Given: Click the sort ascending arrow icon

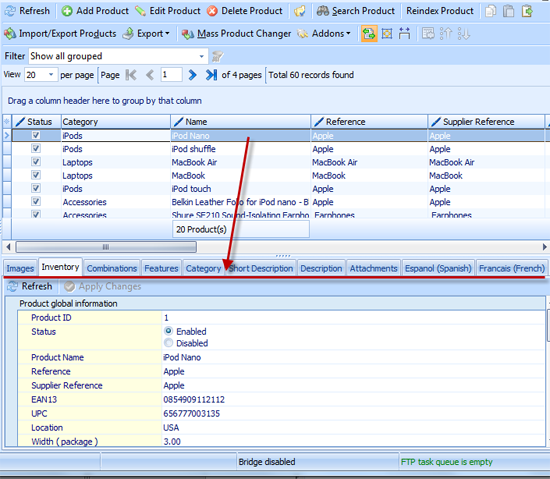Looking at the screenshot, I should pos(446,34).
